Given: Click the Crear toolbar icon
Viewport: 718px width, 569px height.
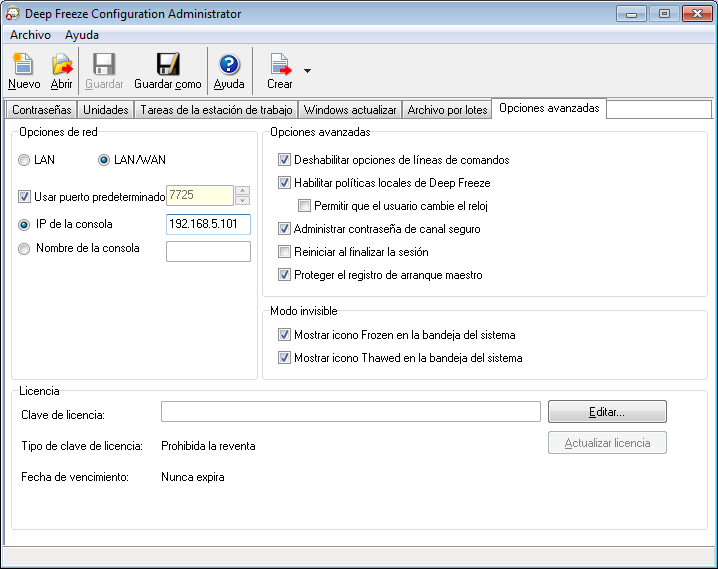Looking at the screenshot, I should coord(280,64).
